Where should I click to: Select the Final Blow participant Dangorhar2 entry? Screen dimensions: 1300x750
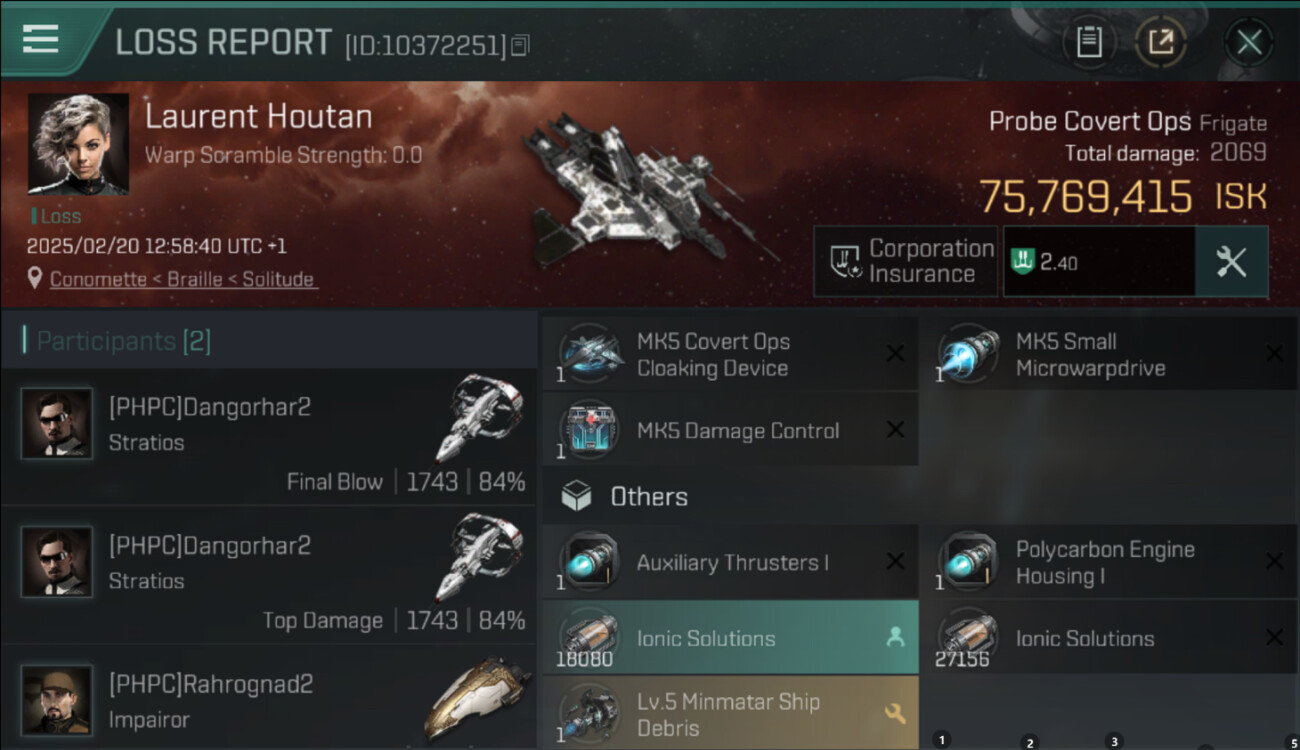click(x=270, y=436)
